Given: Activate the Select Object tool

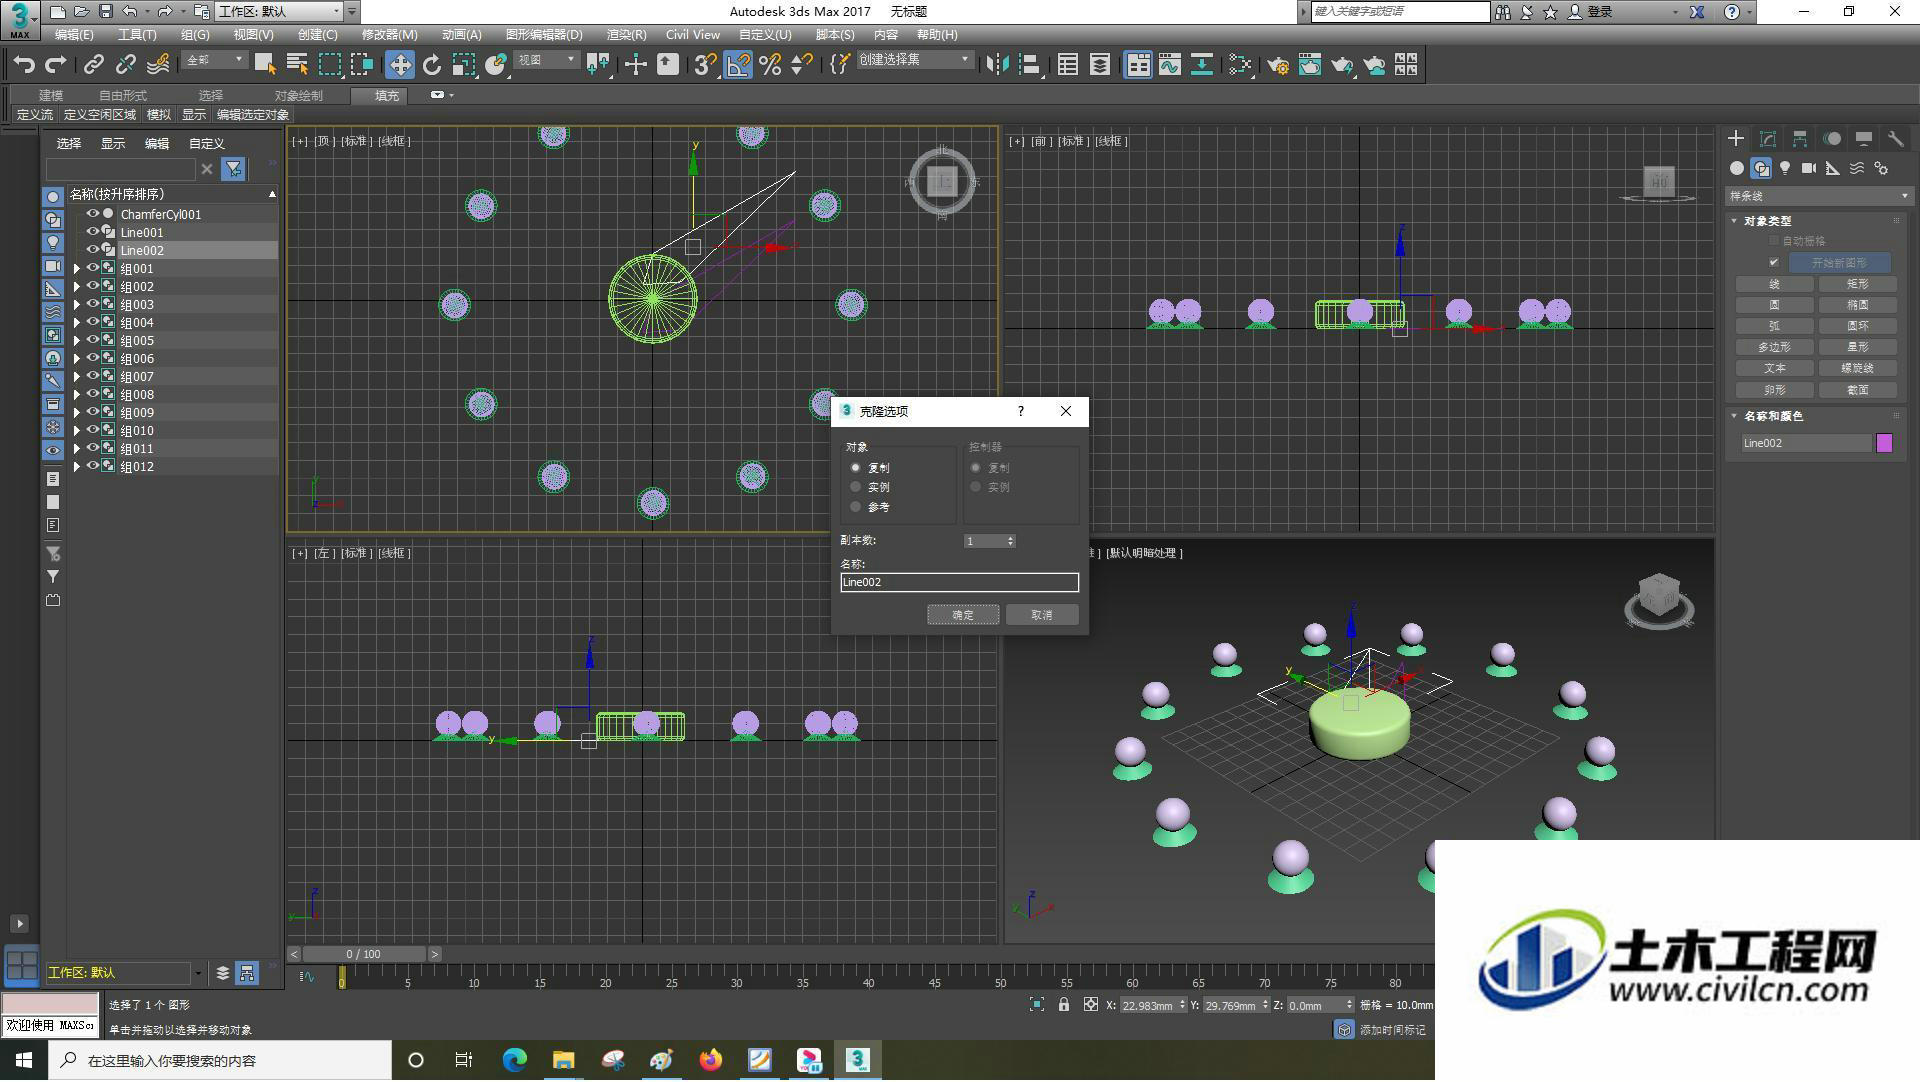Looking at the screenshot, I should 265,65.
